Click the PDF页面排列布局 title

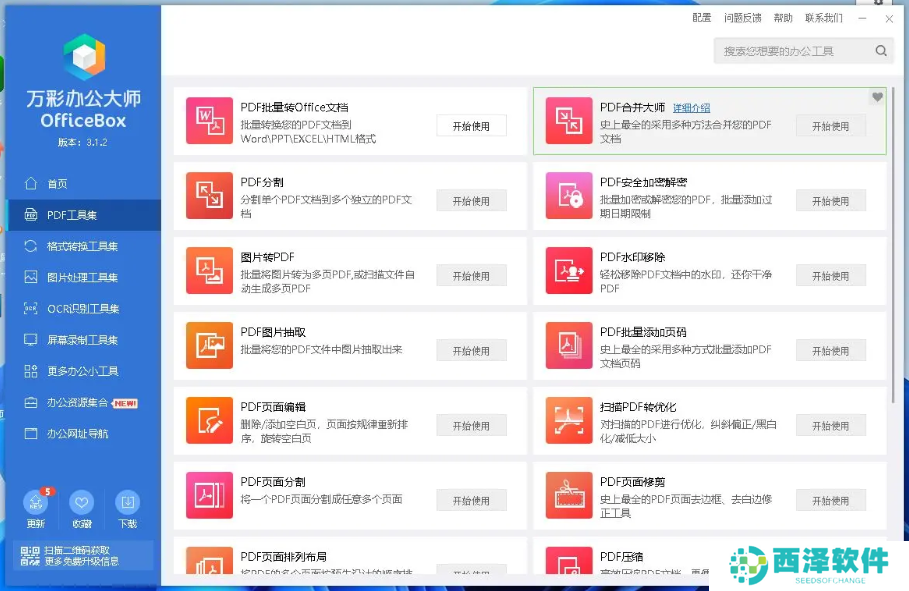[283, 557]
